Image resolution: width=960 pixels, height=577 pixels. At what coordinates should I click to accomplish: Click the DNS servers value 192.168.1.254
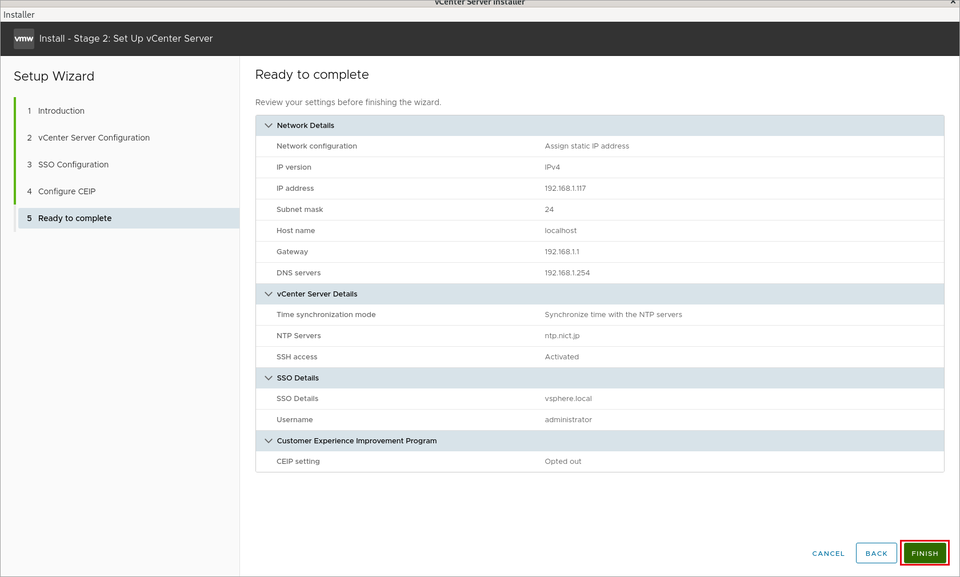[568, 273]
